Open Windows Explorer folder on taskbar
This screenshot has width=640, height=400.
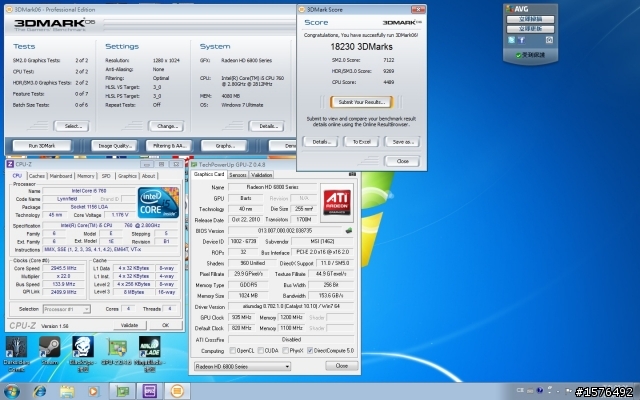67,391
